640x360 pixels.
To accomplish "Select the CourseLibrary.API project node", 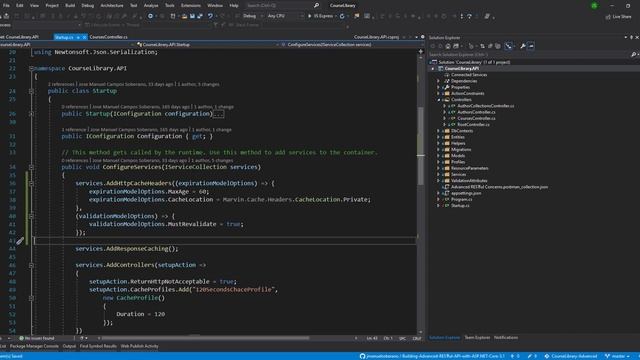I will click(x=462, y=69).
